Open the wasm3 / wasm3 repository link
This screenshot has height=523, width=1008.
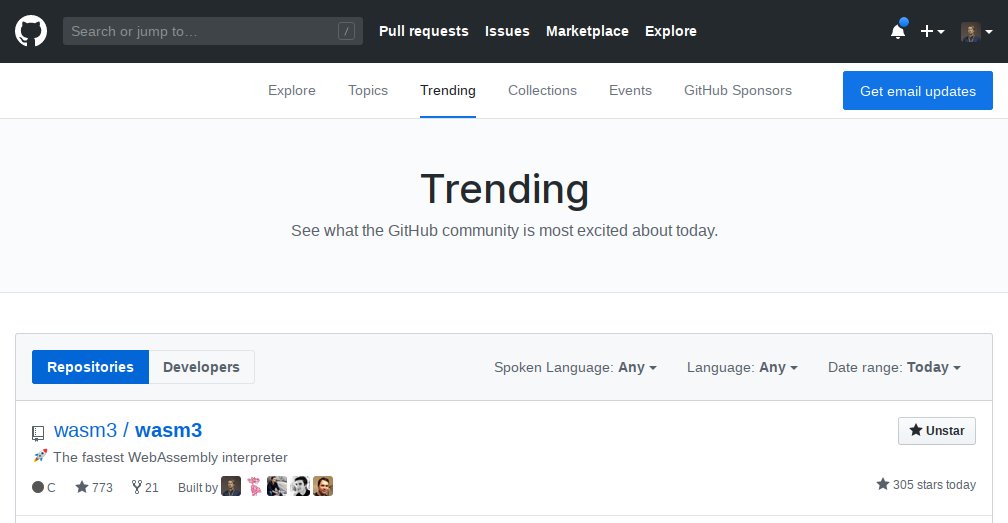[128, 430]
